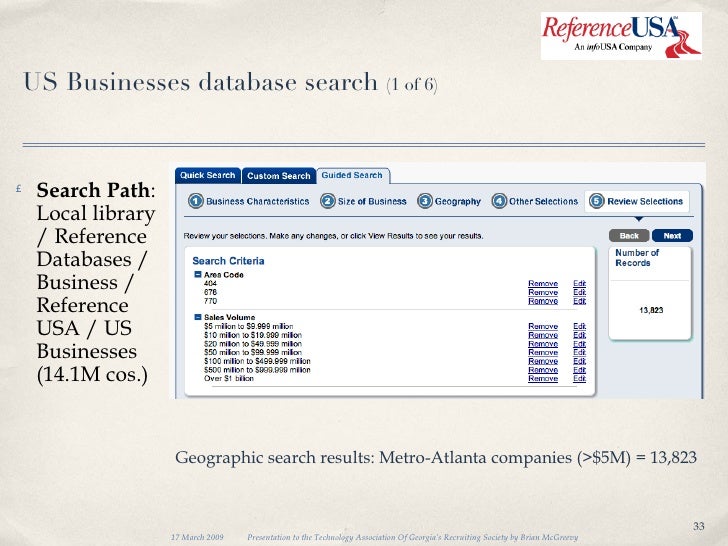Click the Next button
728x546 pixels.
tap(672, 235)
